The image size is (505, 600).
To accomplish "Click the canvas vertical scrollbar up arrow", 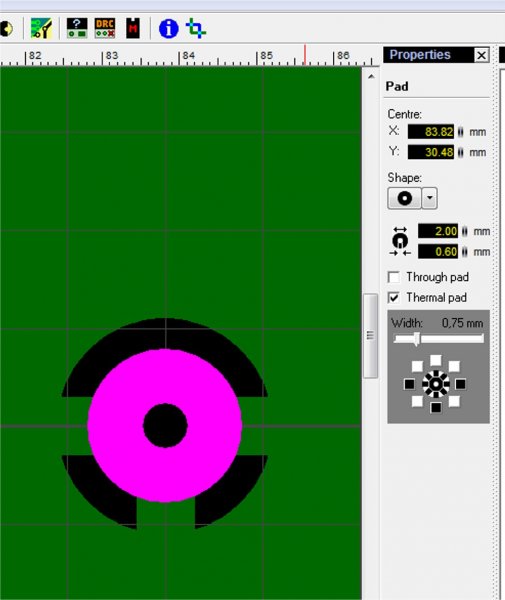I will [371, 77].
